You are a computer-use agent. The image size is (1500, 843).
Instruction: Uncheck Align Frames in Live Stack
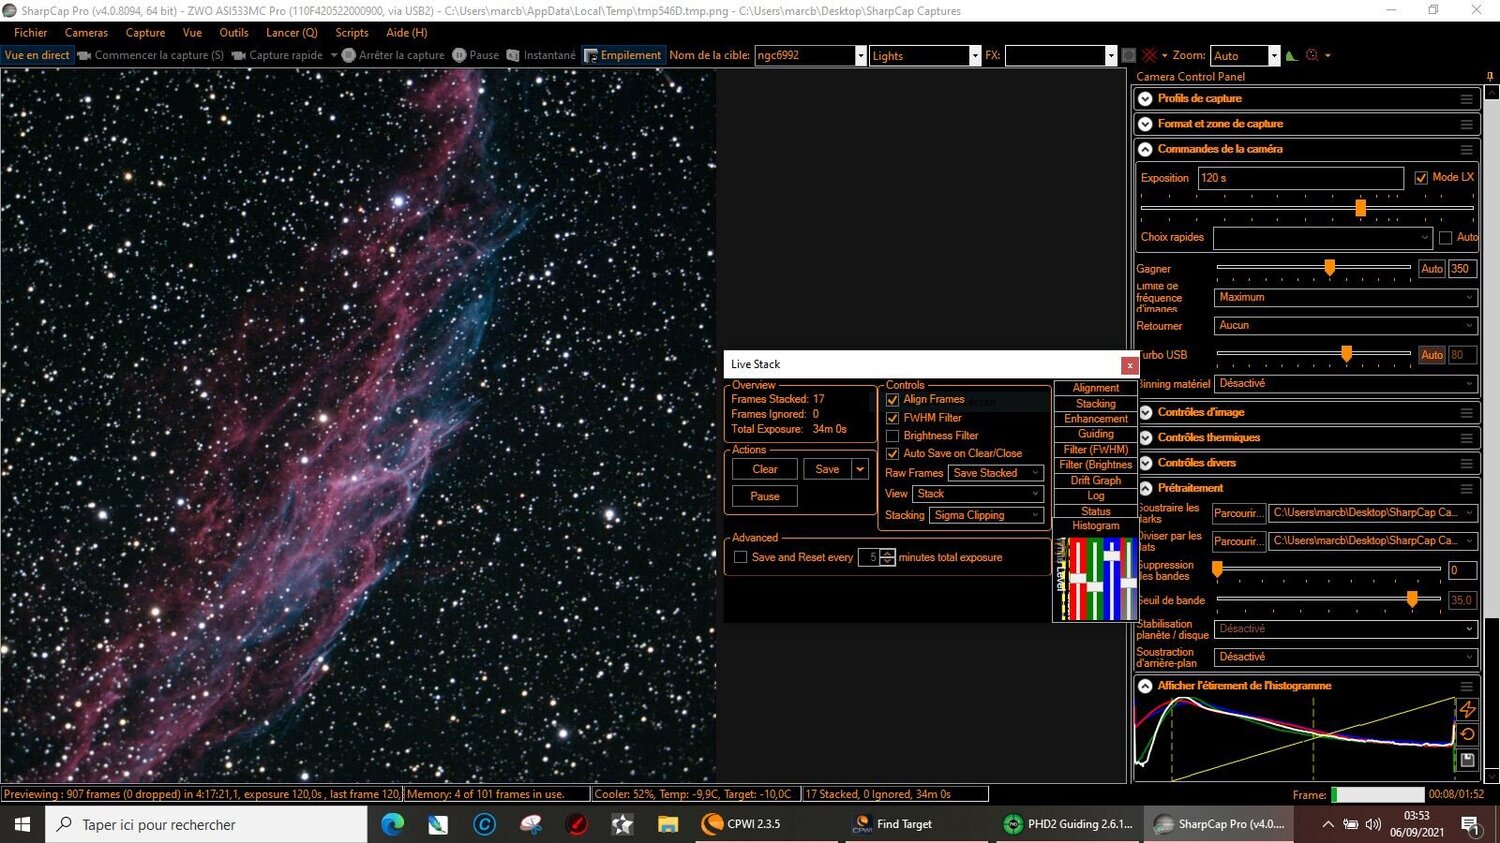point(893,399)
